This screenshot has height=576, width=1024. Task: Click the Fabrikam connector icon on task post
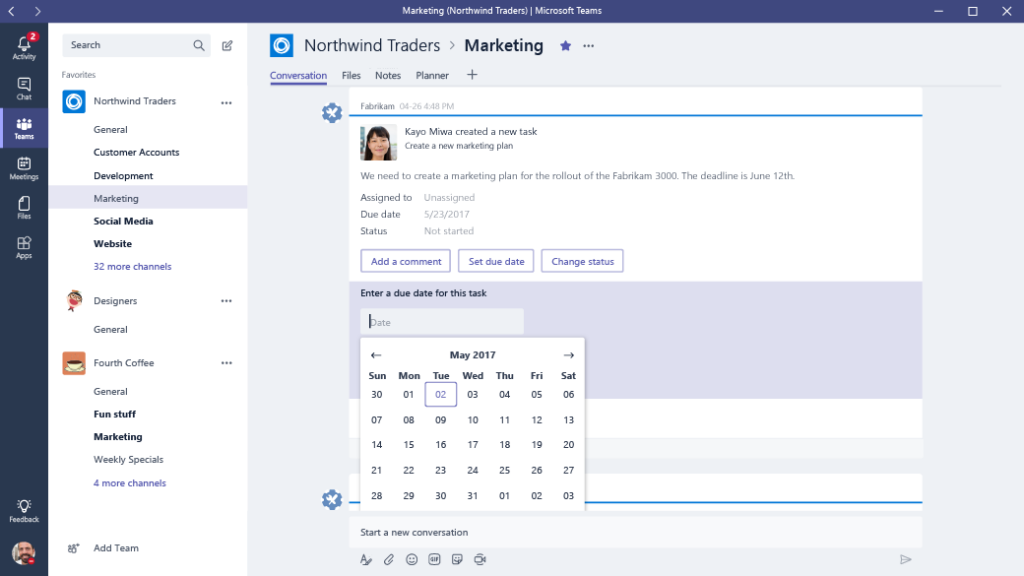332,113
